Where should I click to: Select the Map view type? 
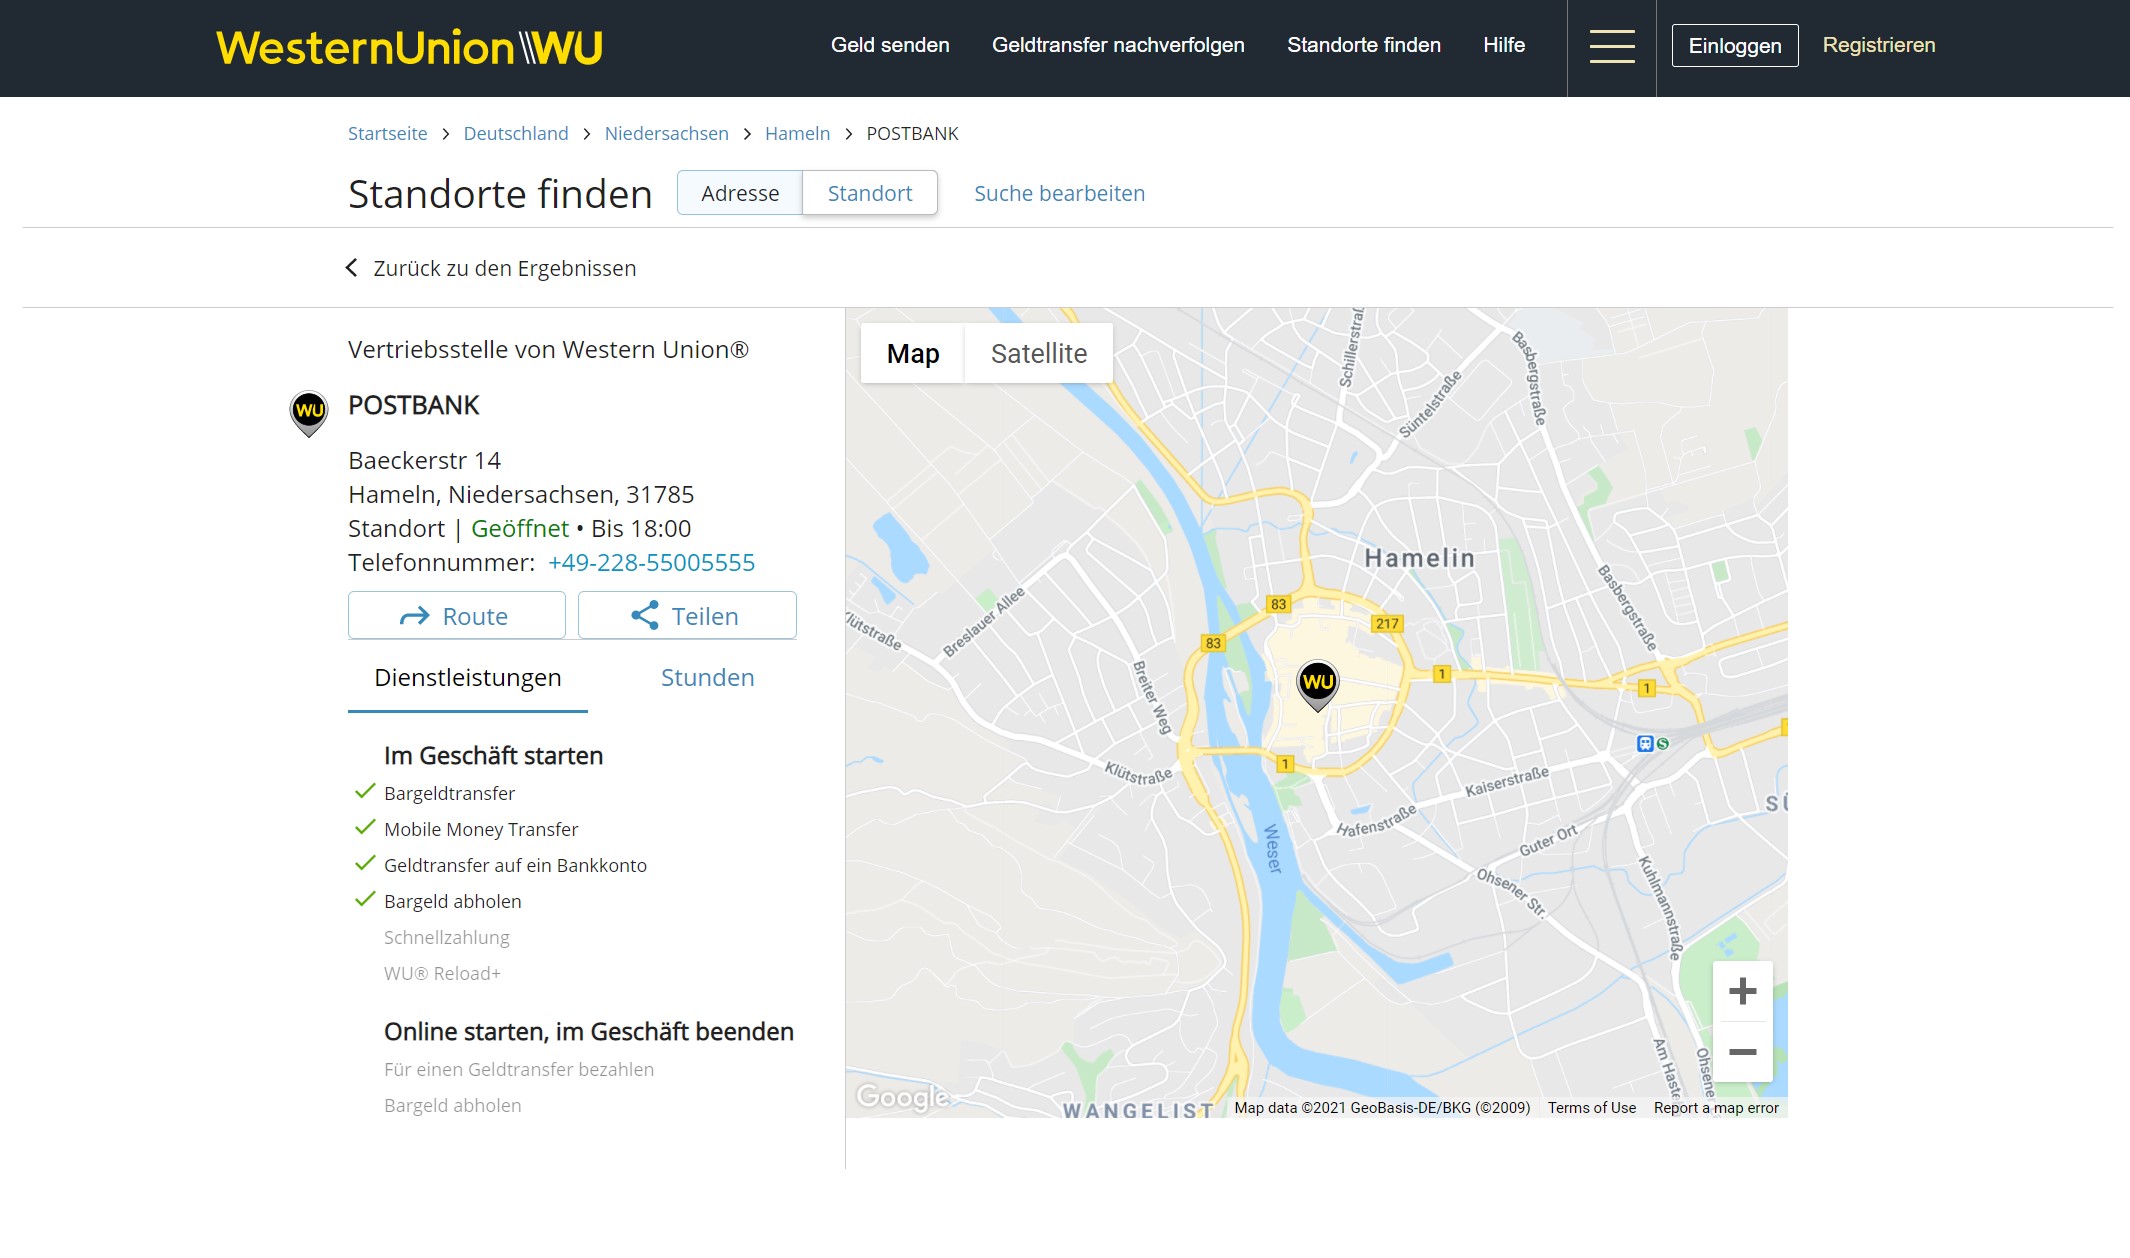[912, 353]
